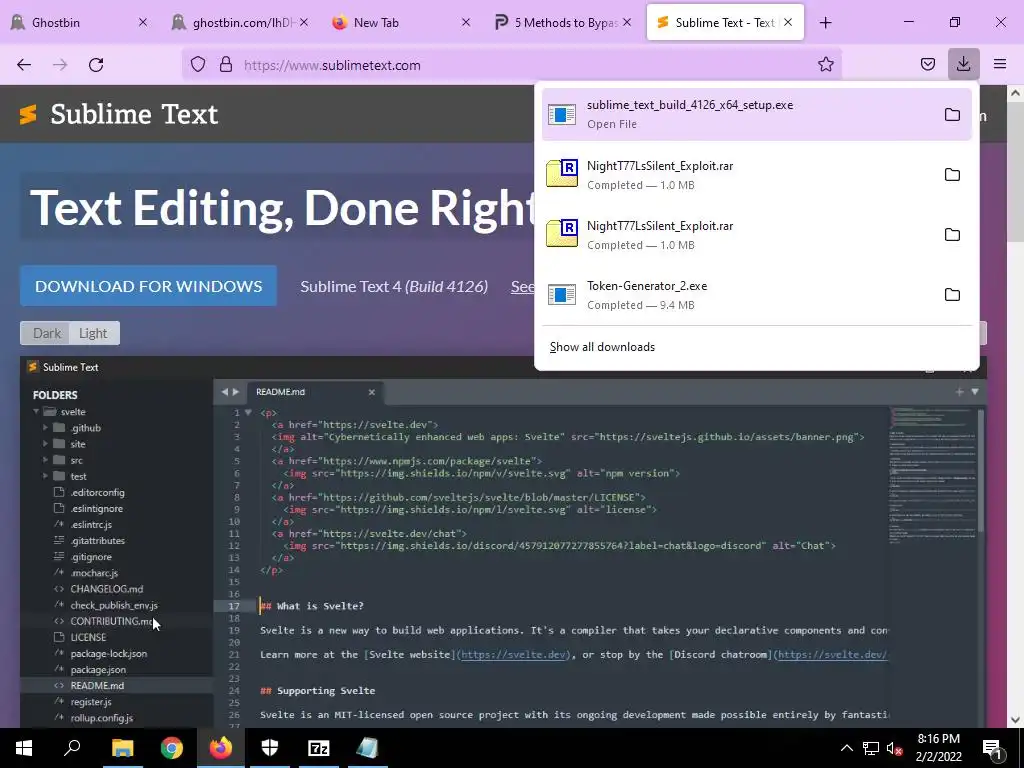This screenshot has height=768, width=1024.
Task: Show first NightT77LsSilent_Exploit.rar in folder
Action: [952, 175]
